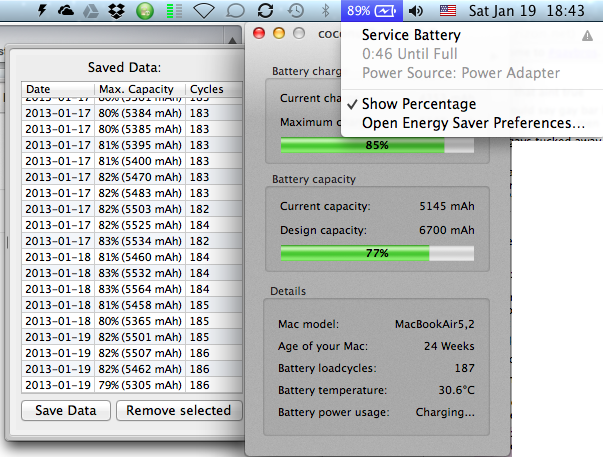Select row 2013-01-17 80% (5384 mAh)
Screen dimensions: 603x457
(132, 113)
